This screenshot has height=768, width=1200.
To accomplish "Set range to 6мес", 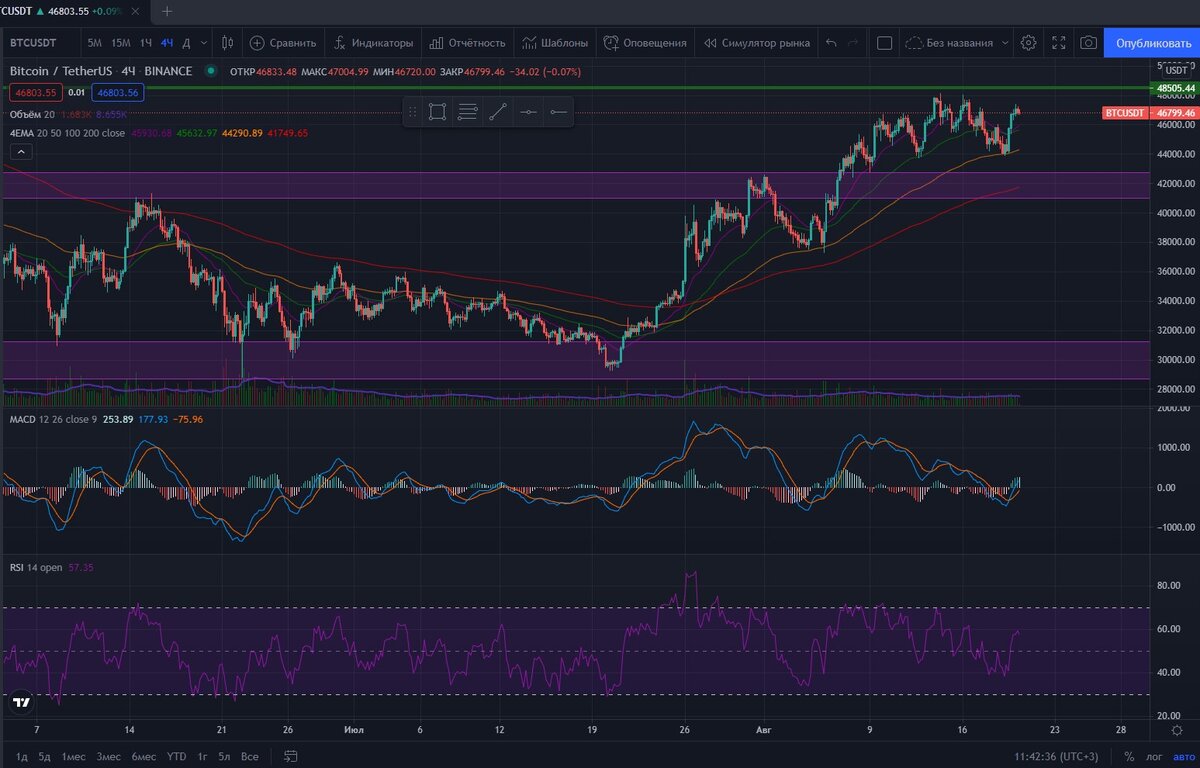I will click(x=143, y=756).
